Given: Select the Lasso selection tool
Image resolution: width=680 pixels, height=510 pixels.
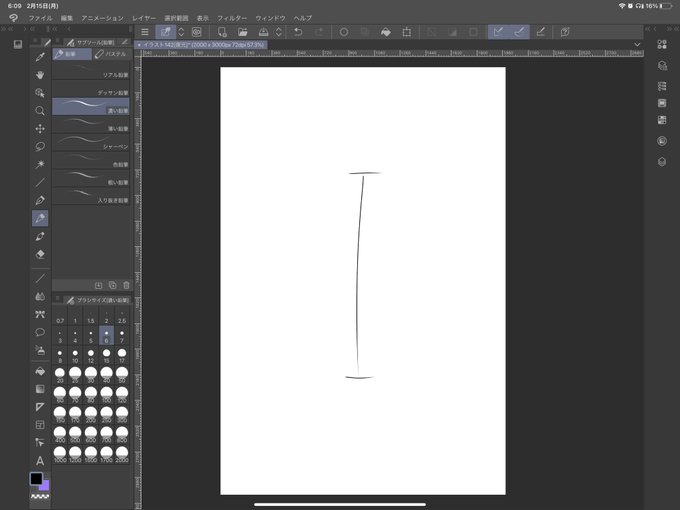Looking at the screenshot, I should [40, 147].
